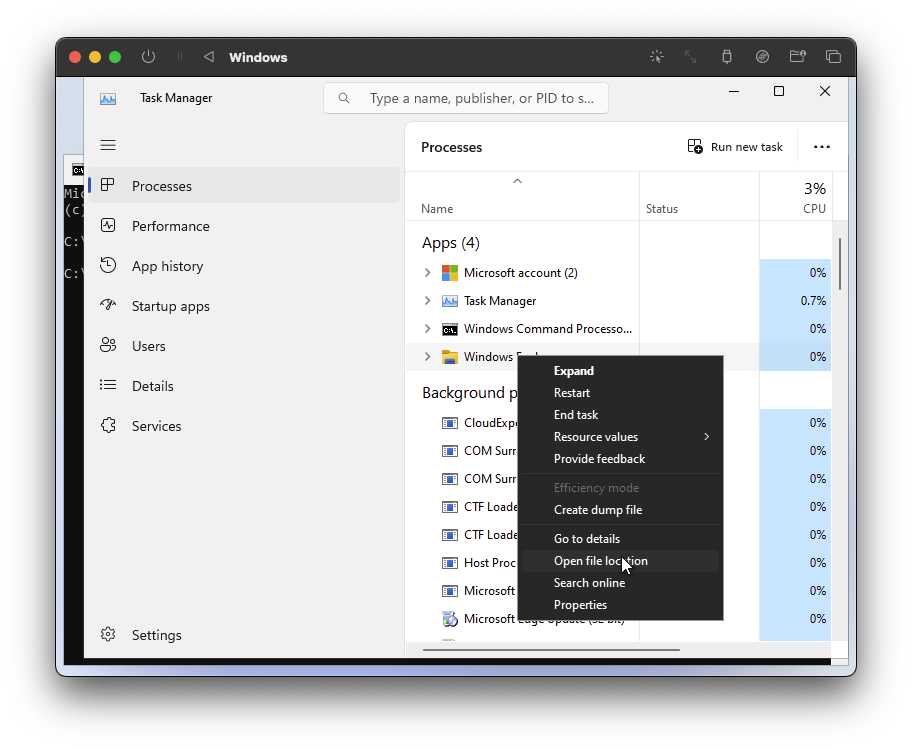The height and width of the screenshot is (750, 912).
Task: Click the search magnifier icon
Action: 344,98
